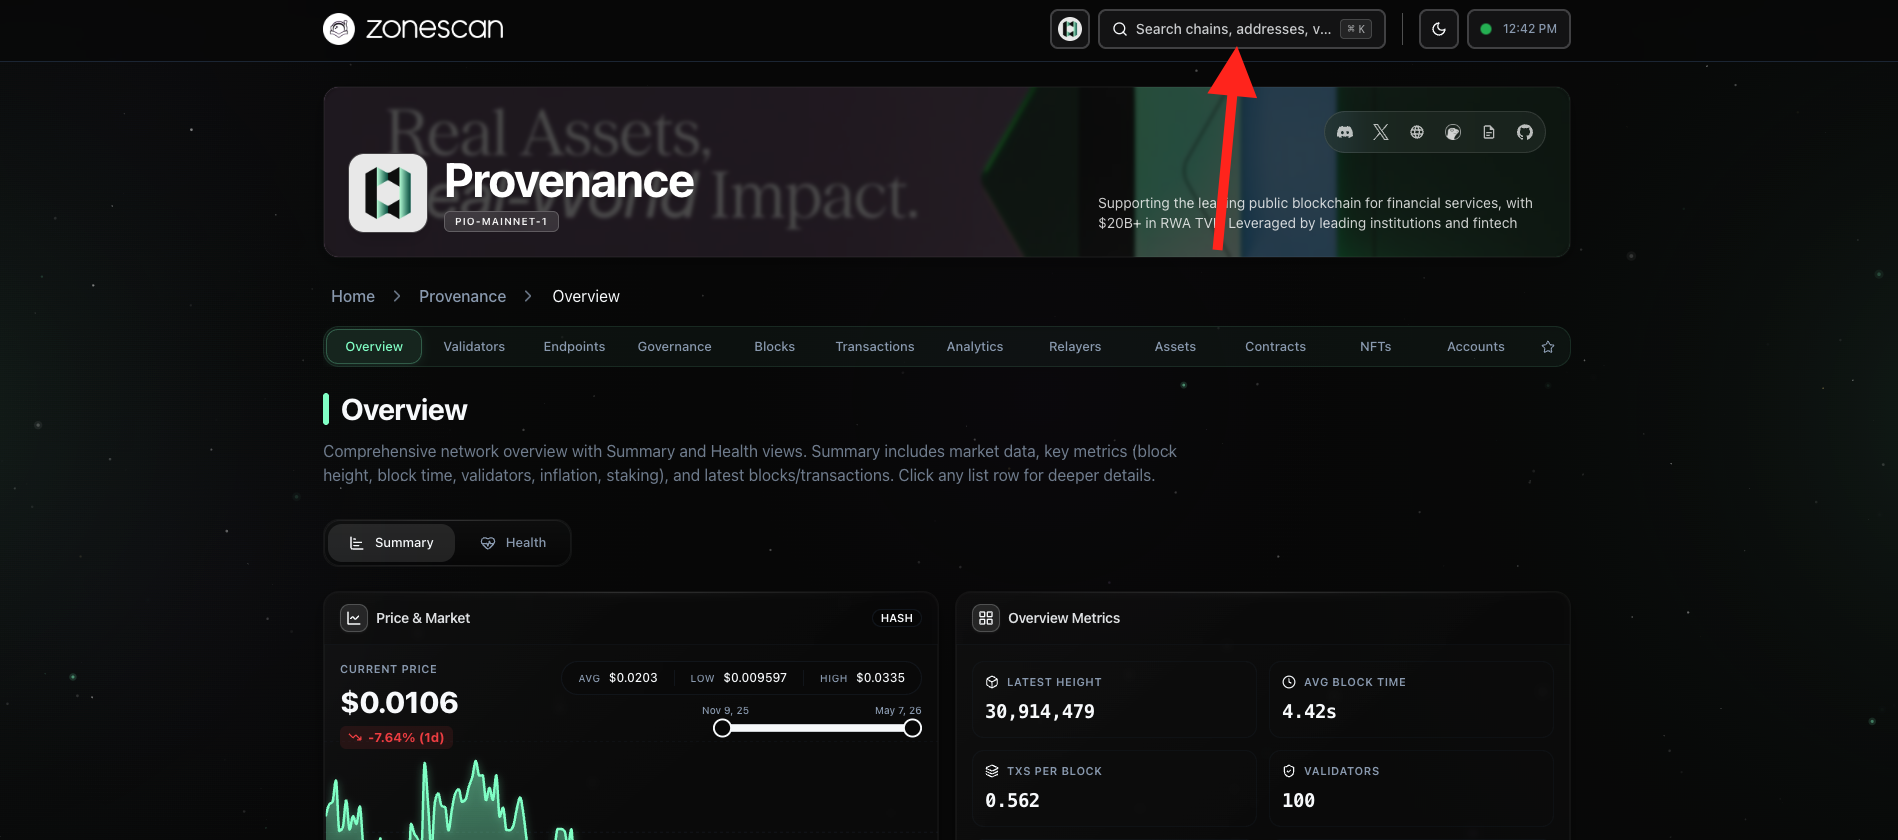The image size is (1898, 840).
Task: Click the 12:42 PM status indicator
Action: coord(1519,29)
